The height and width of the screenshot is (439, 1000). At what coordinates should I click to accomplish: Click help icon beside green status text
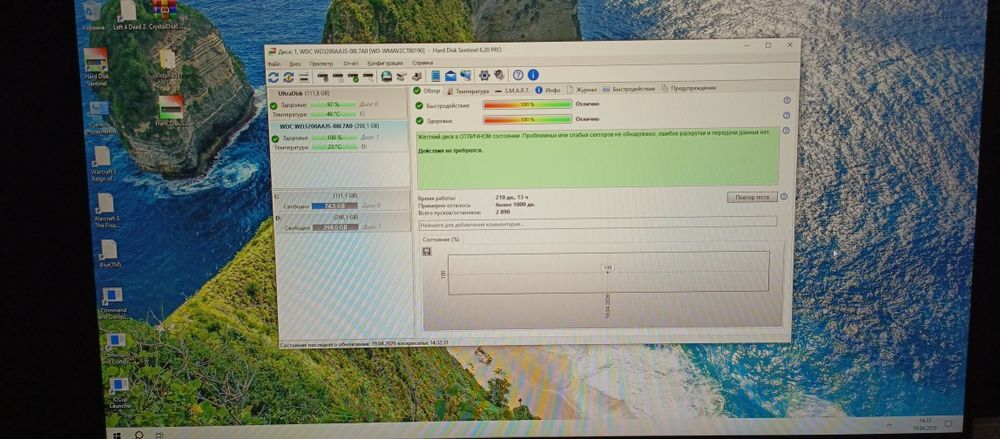click(x=786, y=130)
